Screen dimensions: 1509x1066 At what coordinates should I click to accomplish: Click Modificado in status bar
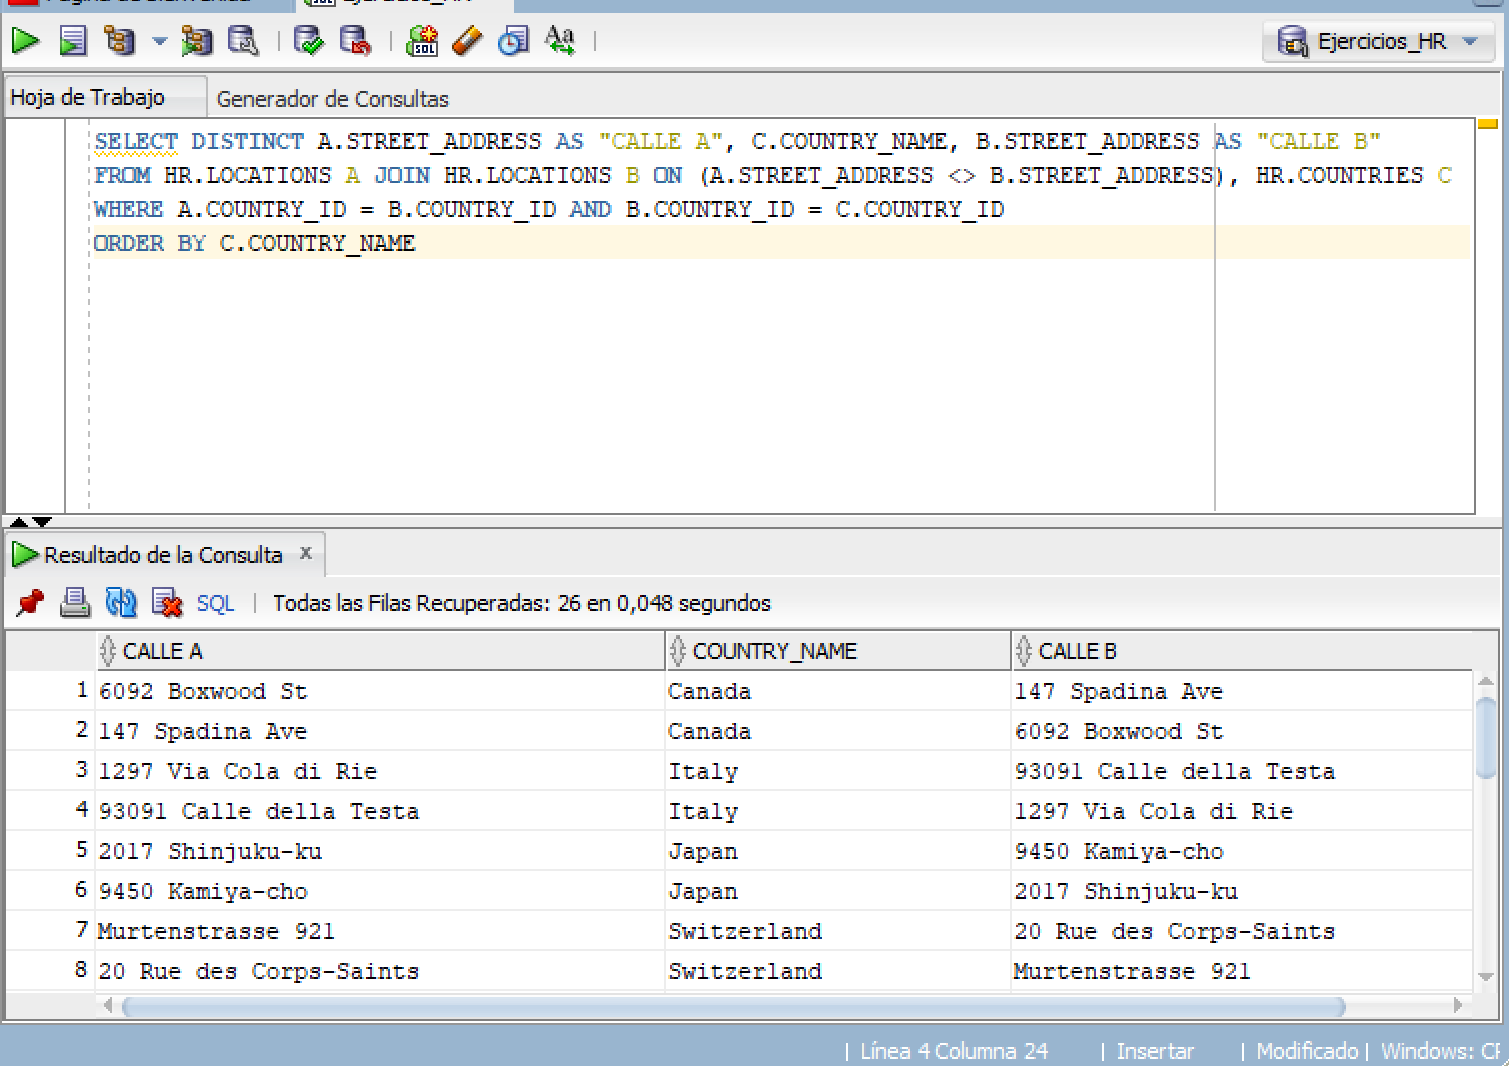tap(1307, 1051)
